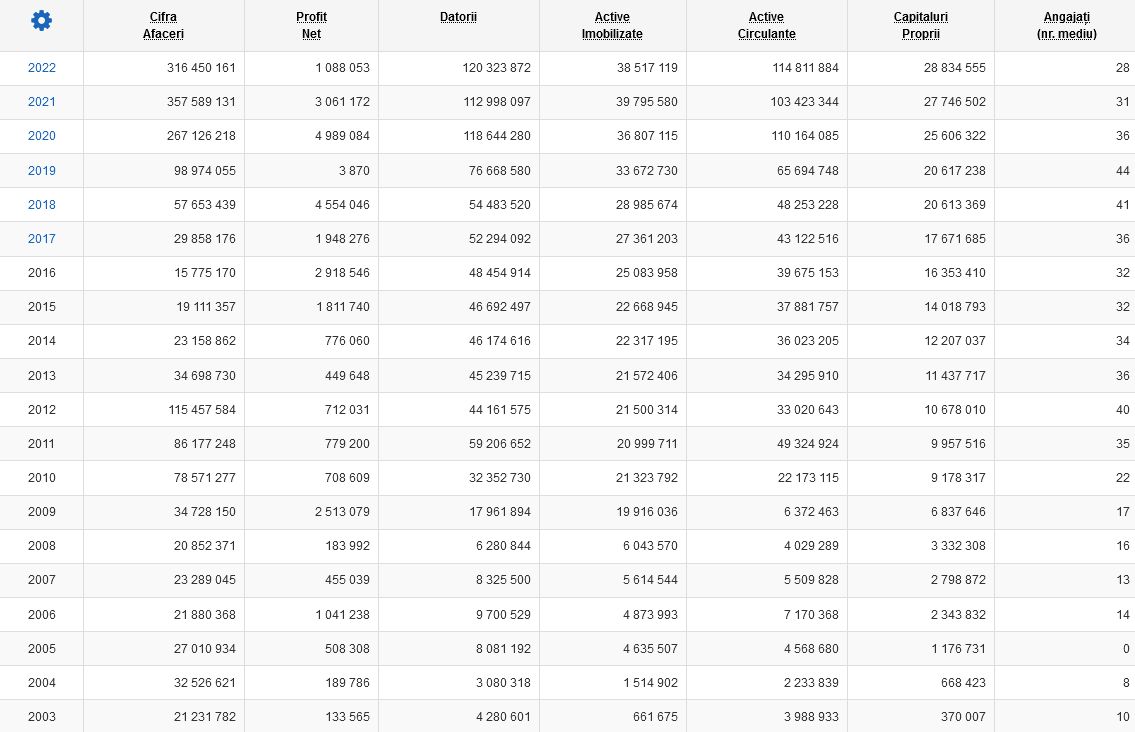
Task: Select equity value 370 007
Action: 963,717
